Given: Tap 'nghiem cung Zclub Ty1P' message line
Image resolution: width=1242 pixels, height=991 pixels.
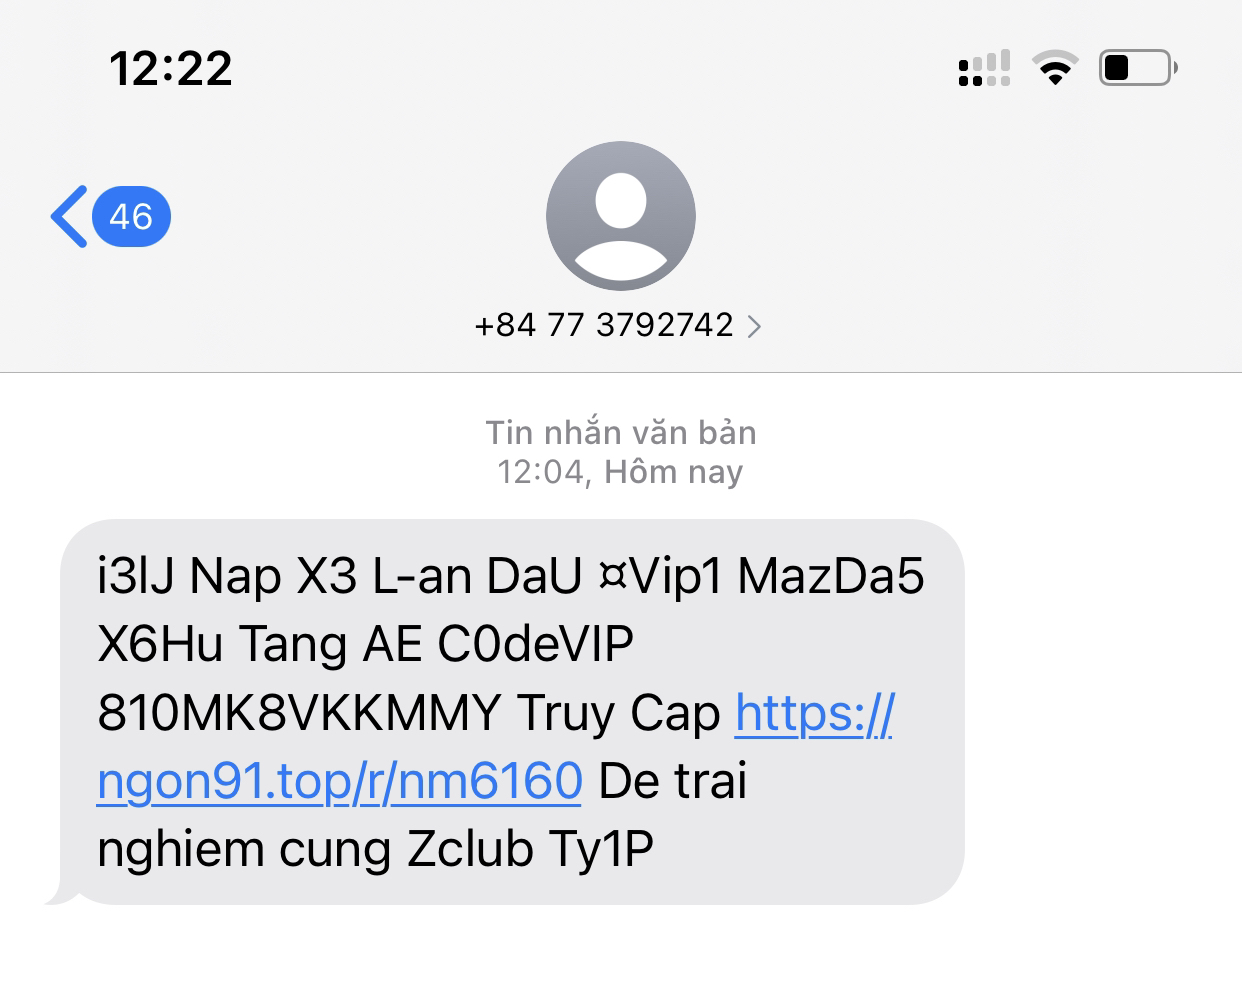Looking at the screenshot, I should point(375,850).
